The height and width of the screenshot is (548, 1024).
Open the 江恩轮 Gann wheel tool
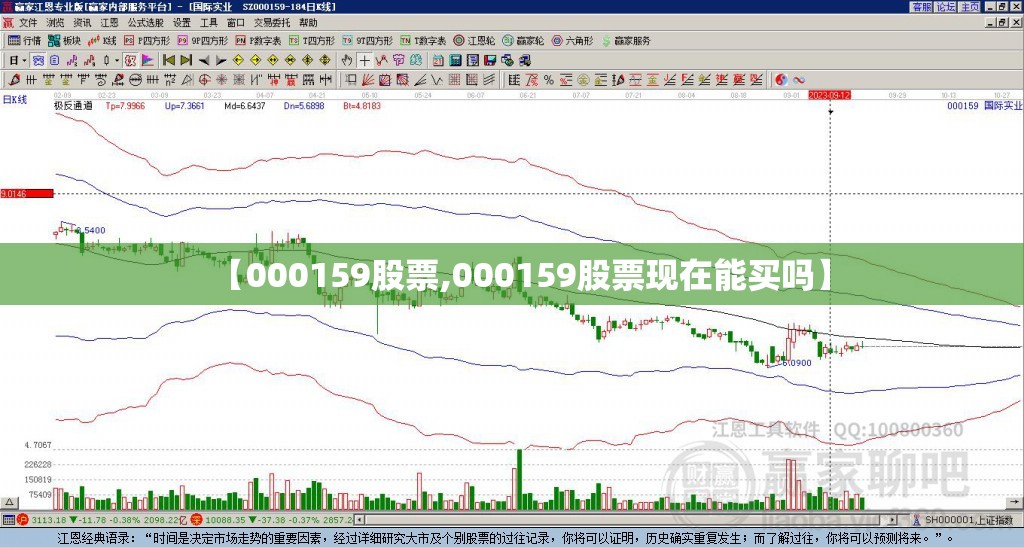click(x=475, y=40)
